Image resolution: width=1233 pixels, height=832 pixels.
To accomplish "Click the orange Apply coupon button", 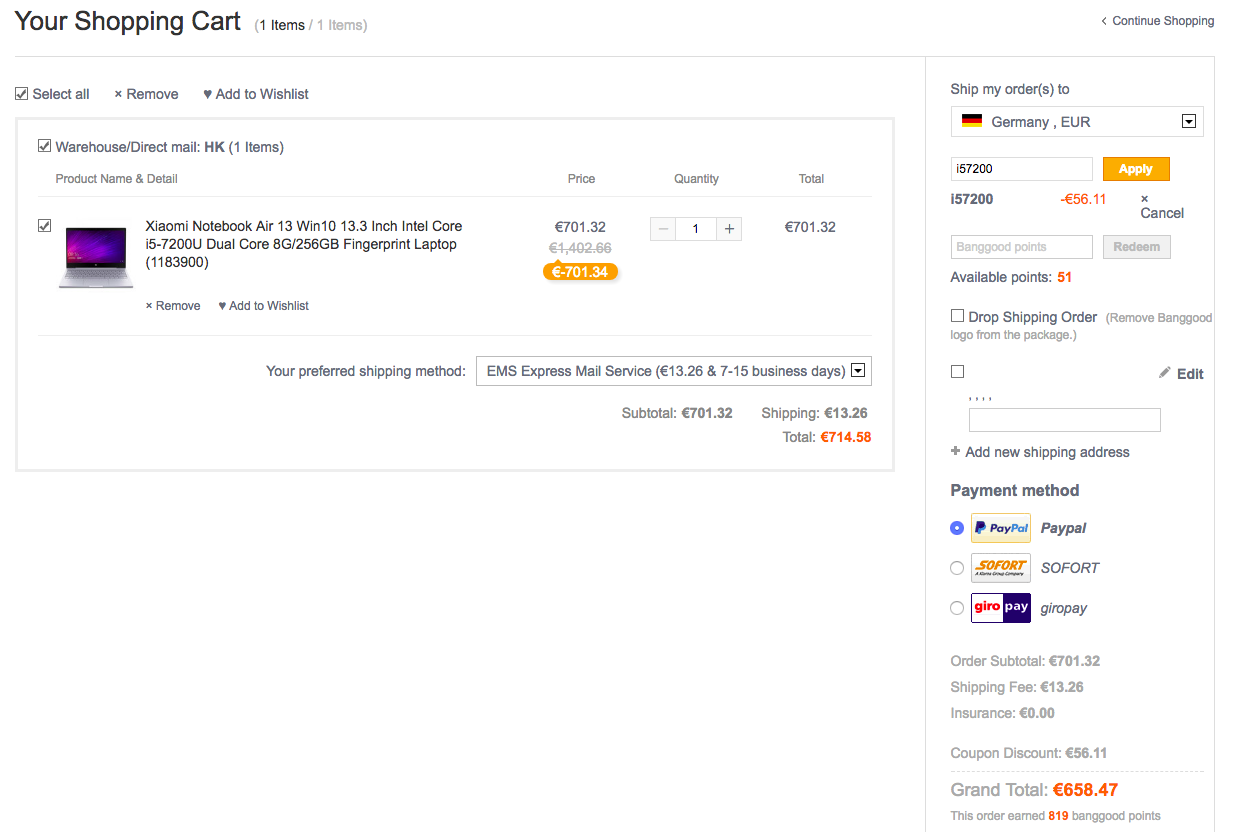I will [1136, 169].
